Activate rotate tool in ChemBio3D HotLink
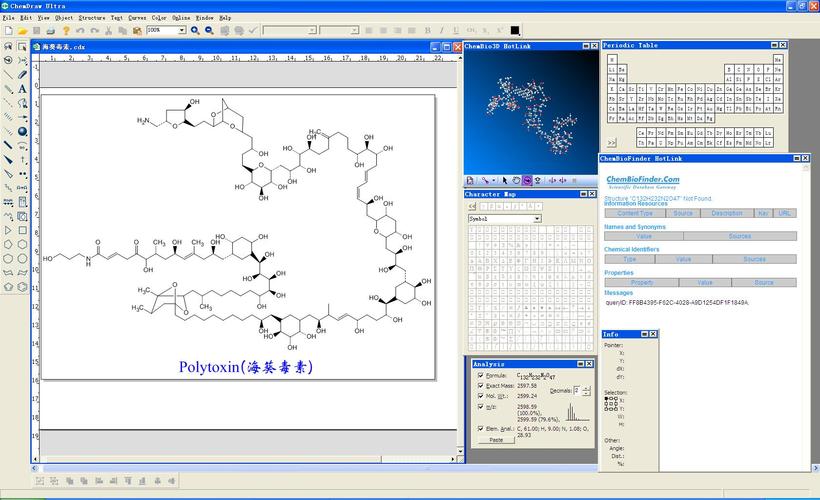The height and width of the screenshot is (500, 820). 527,180
